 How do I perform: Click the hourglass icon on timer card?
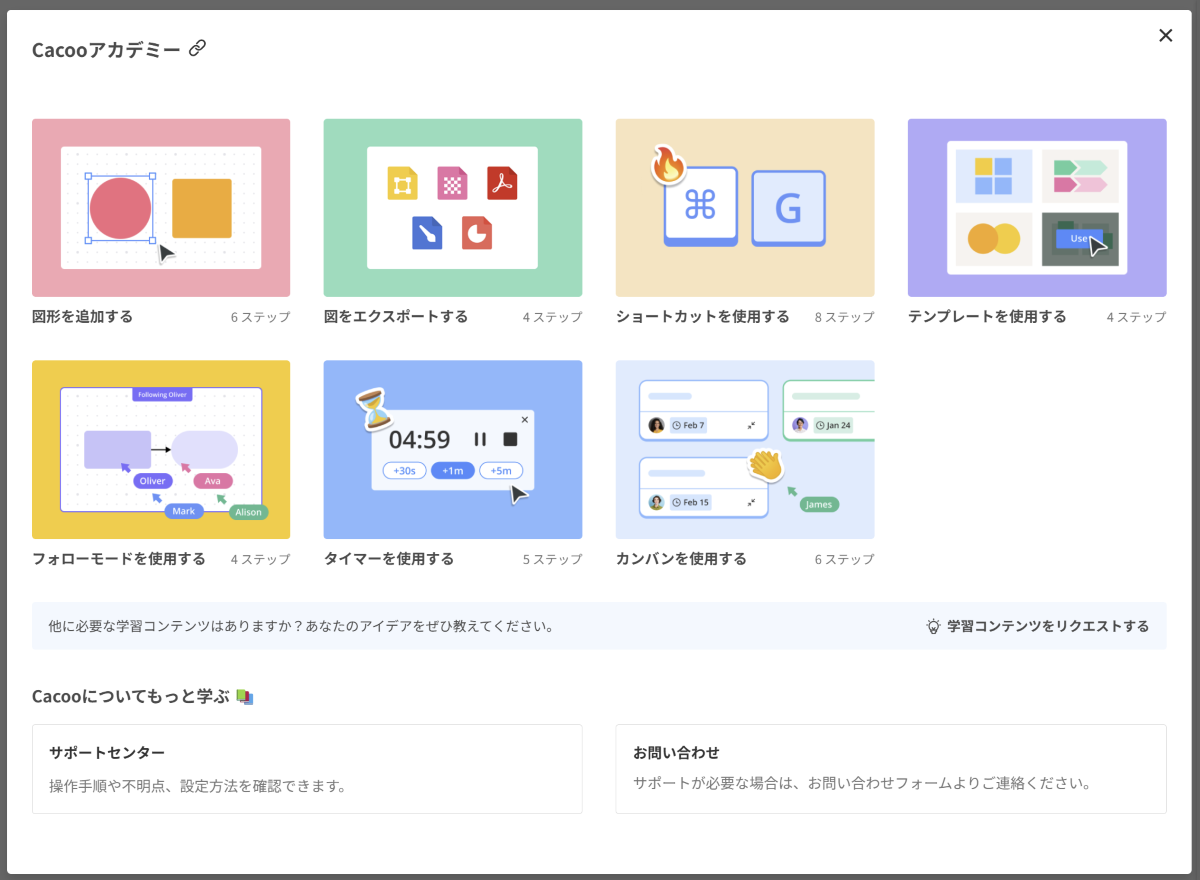(x=373, y=409)
